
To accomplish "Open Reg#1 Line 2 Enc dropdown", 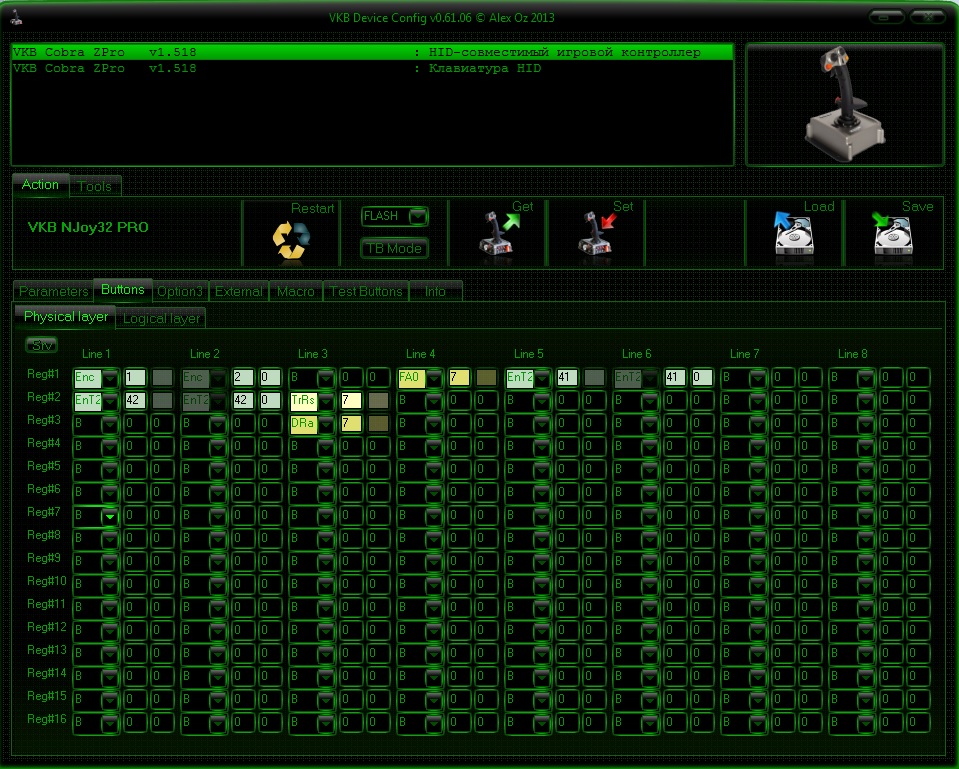I will (218, 378).
